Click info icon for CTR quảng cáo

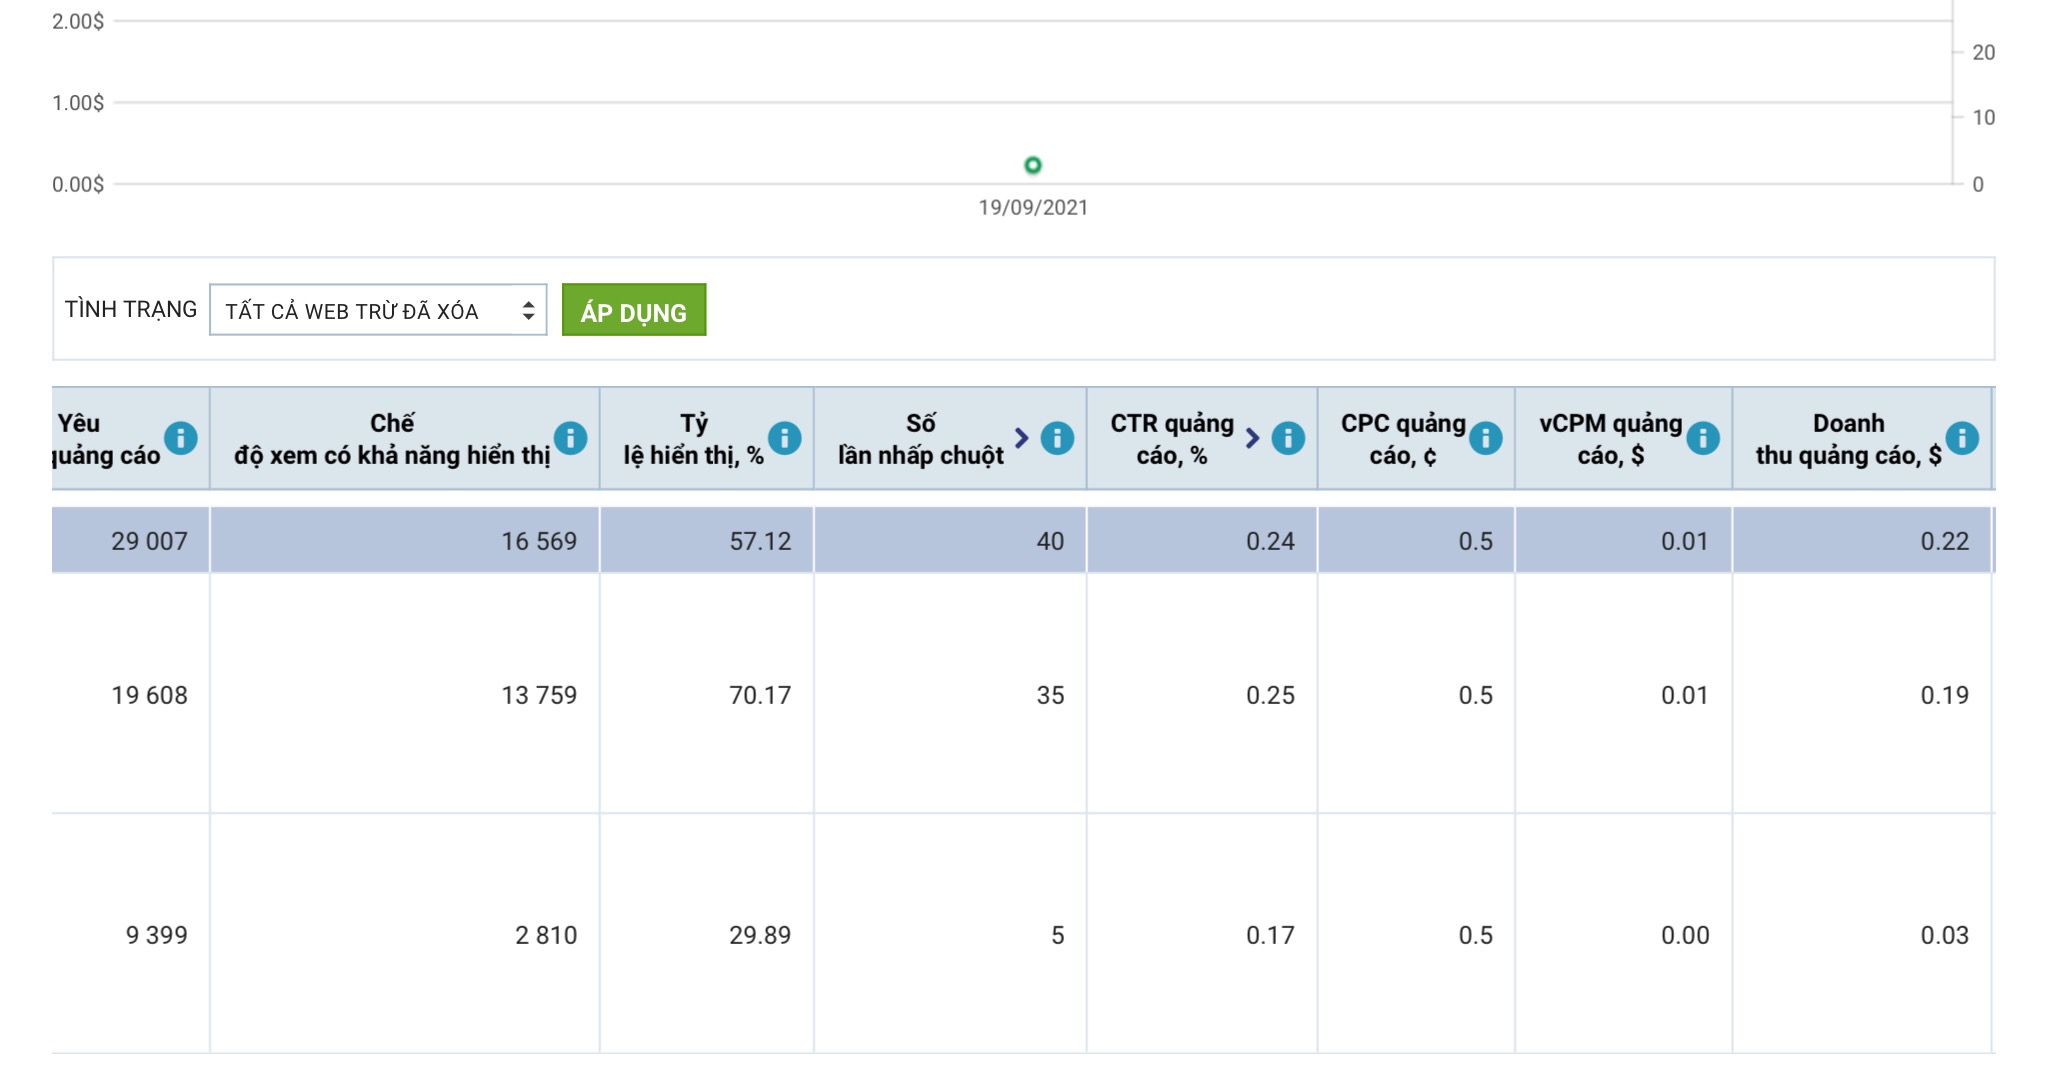(1288, 438)
